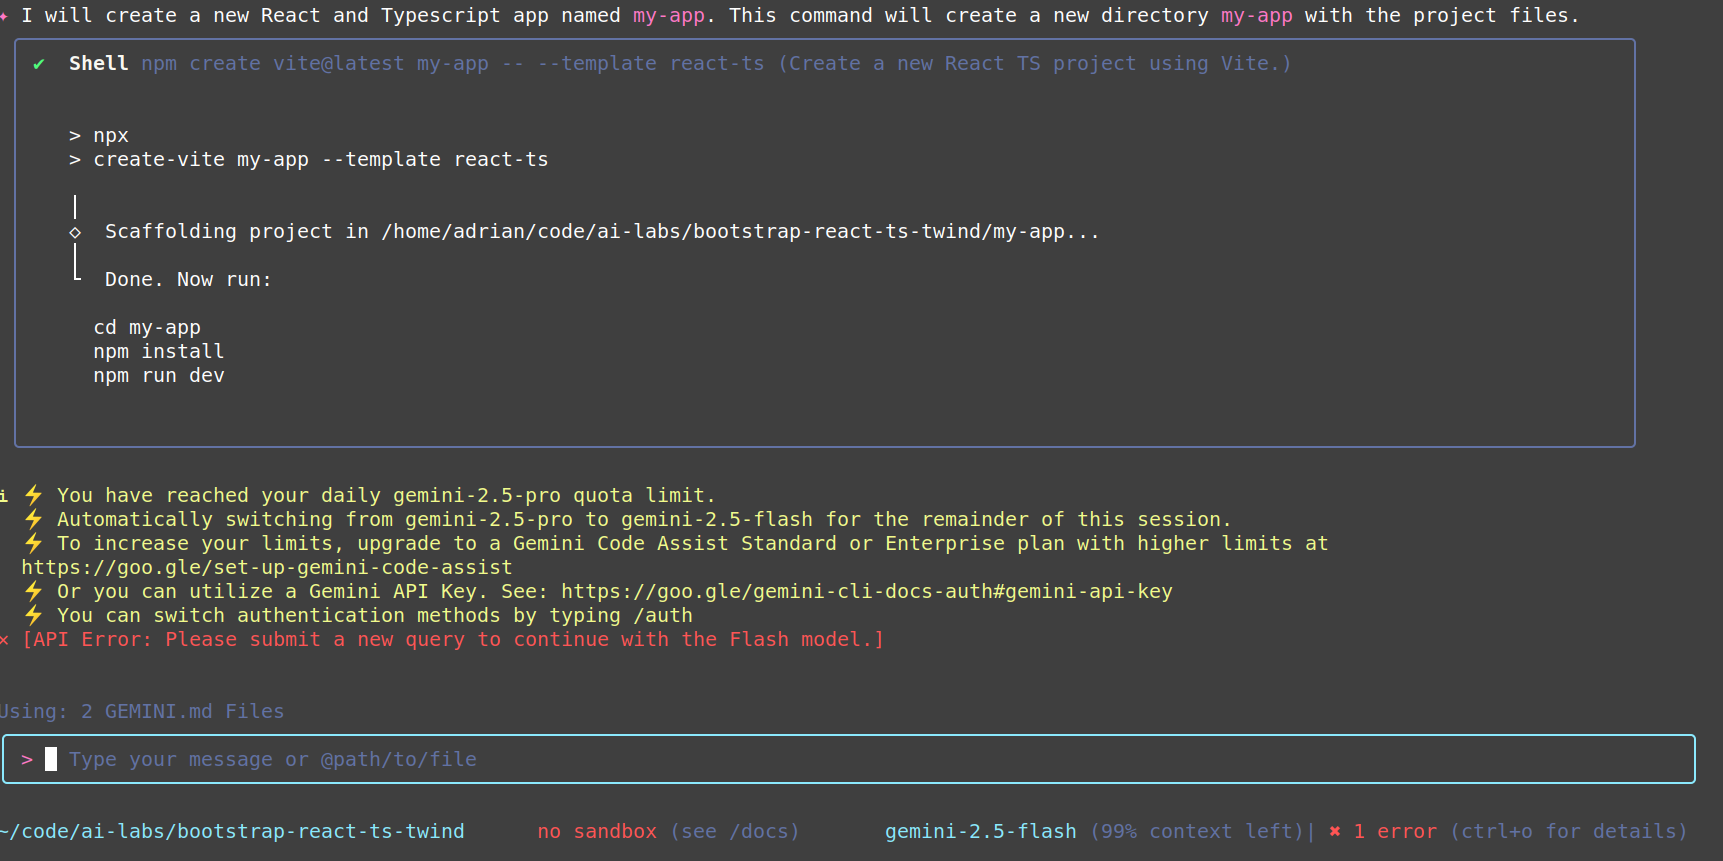Click the lightning bolt beside quota limit message
The width and height of the screenshot is (1723, 861).
[x=34, y=495]
